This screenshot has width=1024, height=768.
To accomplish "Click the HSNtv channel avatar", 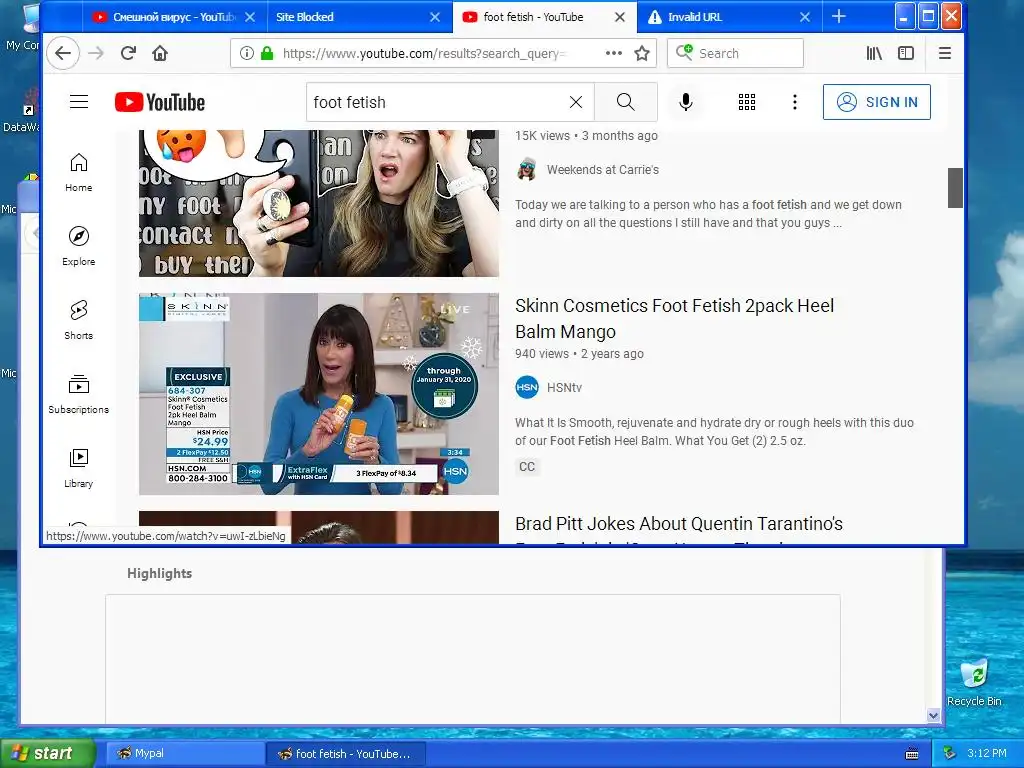I will click(527, 387).
